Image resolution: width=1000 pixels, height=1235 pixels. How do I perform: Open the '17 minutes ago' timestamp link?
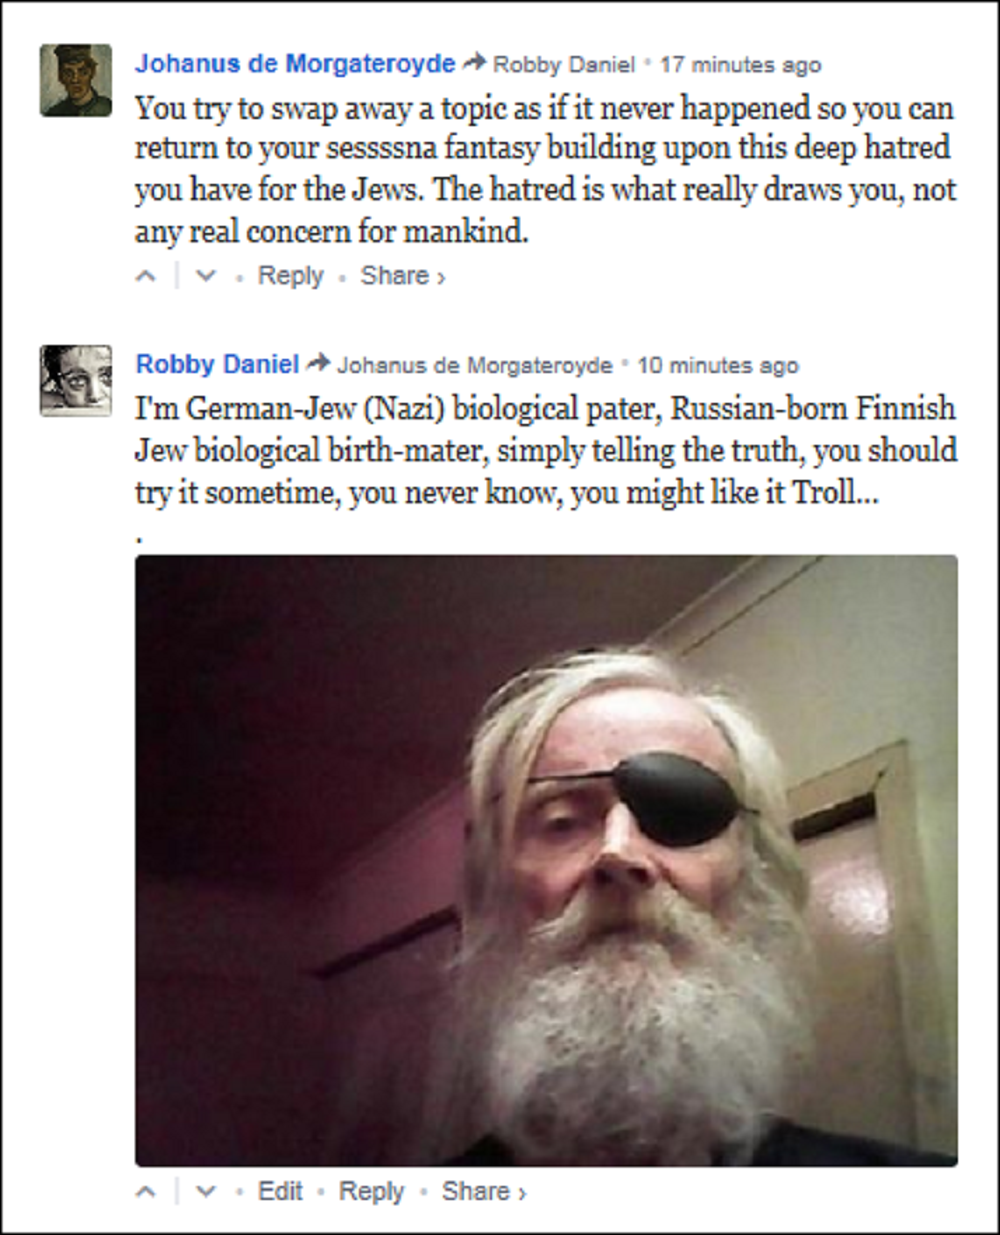[x=740, y=65]
